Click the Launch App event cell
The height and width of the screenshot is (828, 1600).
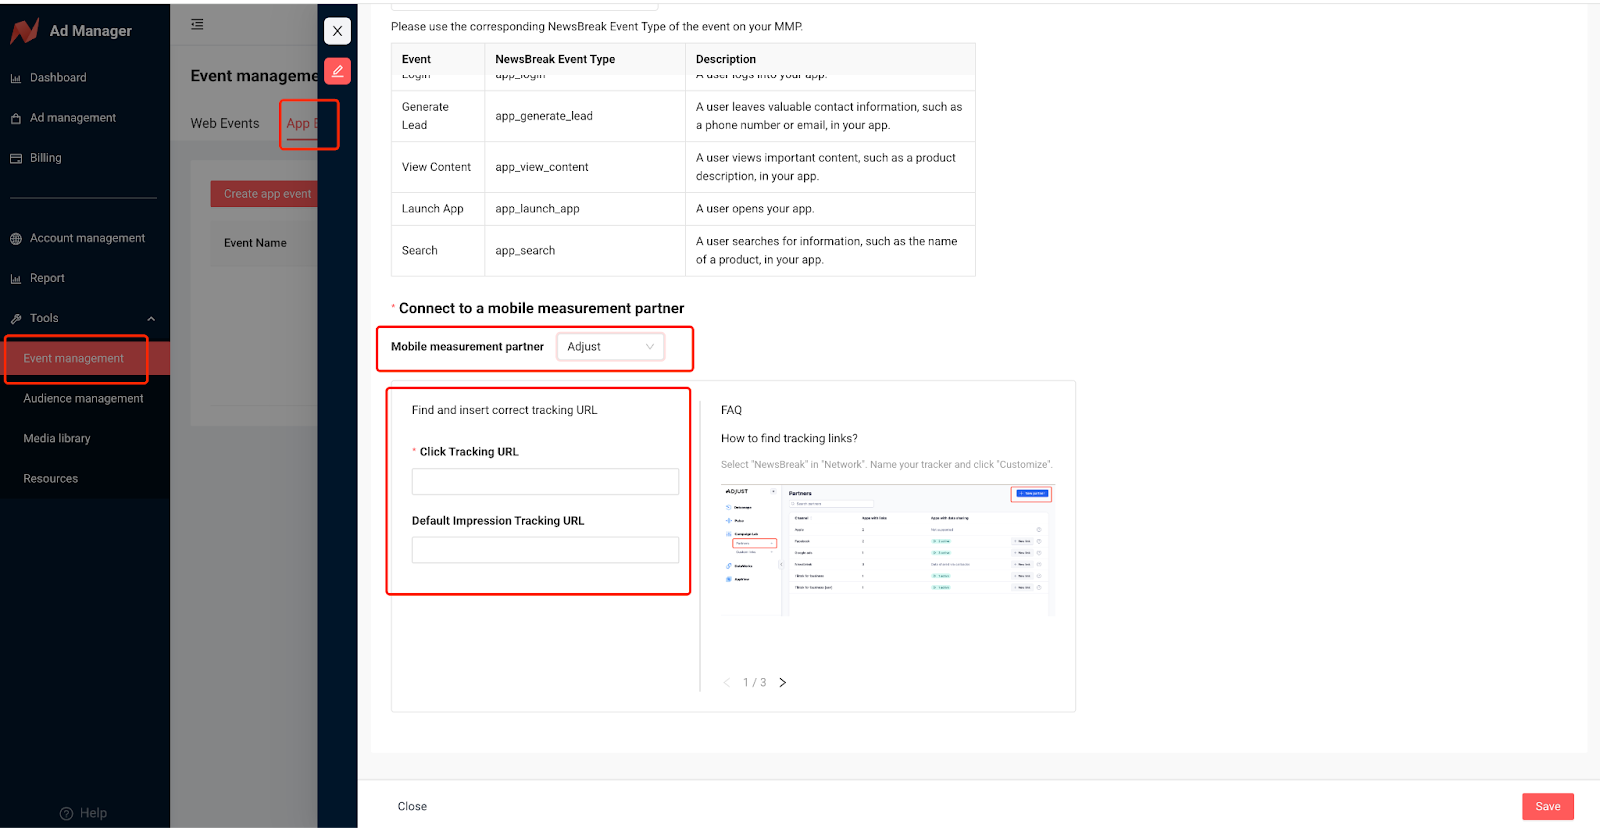(x=438, y=209)
